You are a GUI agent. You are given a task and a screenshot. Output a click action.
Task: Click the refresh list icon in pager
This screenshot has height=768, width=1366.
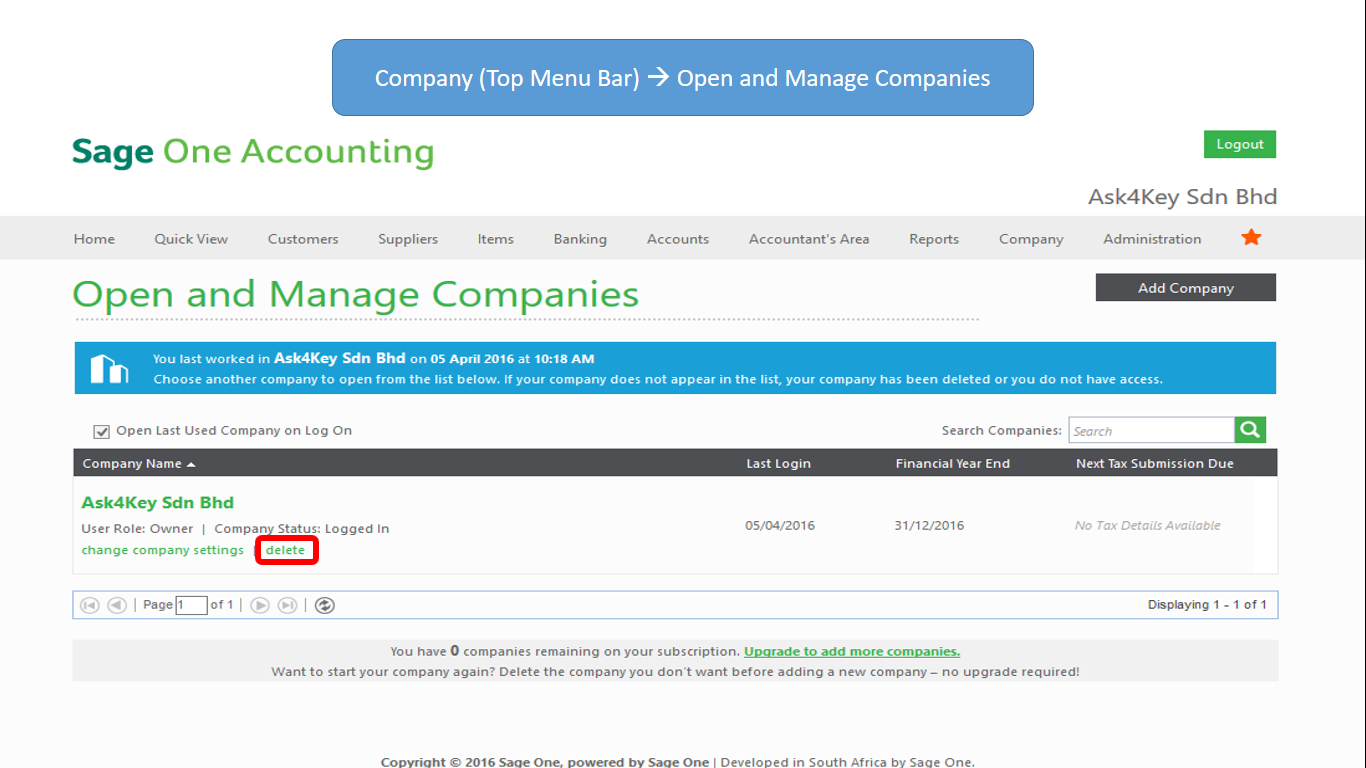[x=324, y=605]
